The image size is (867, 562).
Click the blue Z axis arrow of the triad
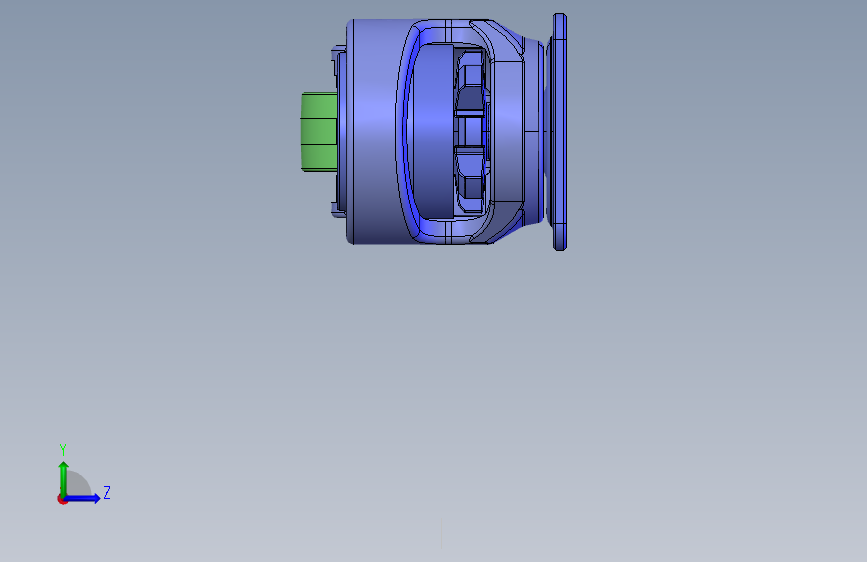pos(83,498)
